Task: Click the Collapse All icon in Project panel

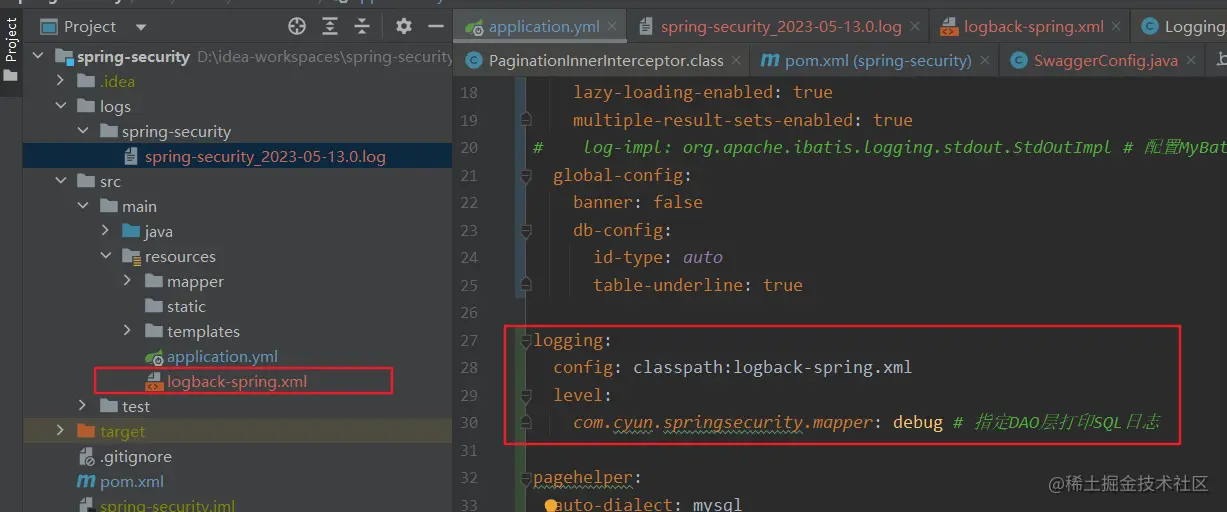Action: point(362,26)
